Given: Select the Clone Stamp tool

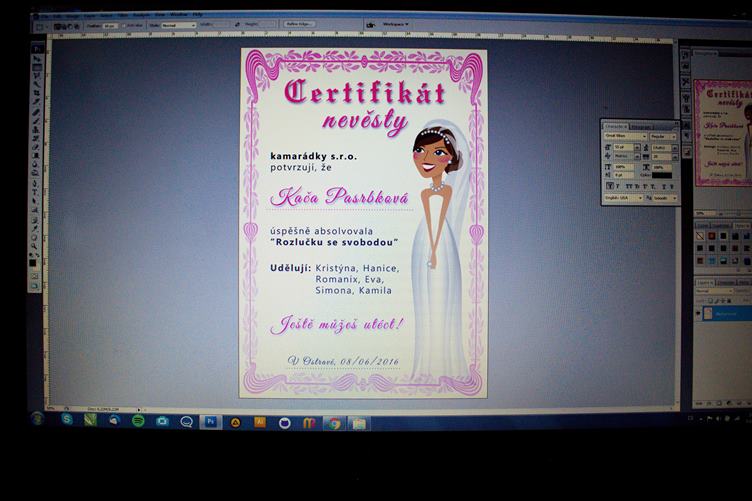Looking at the screenshot, I should click(x=37, y=129).
